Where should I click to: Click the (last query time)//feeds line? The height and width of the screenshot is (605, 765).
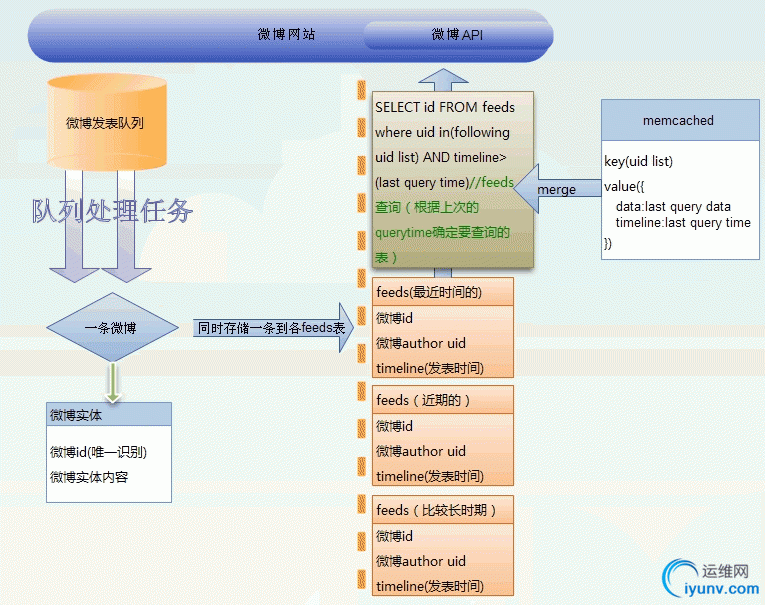[x=444, y=182]
